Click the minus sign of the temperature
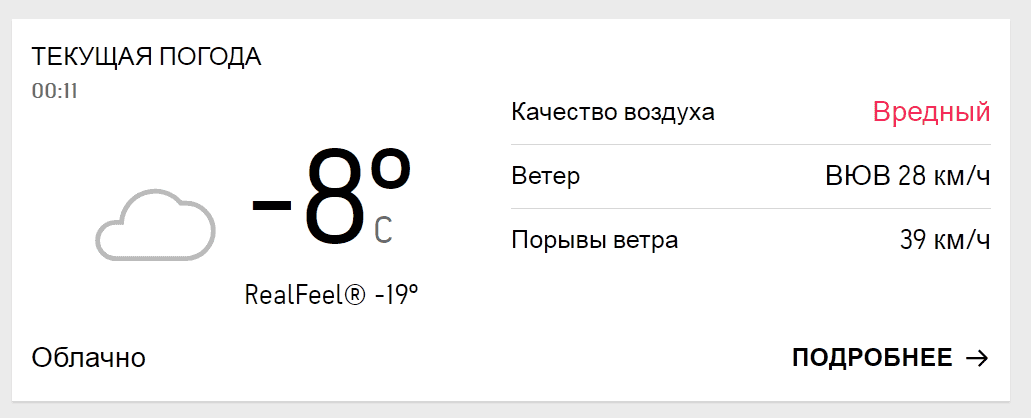This screenshot has width=1031, height=418. click(x=270, y=206)
